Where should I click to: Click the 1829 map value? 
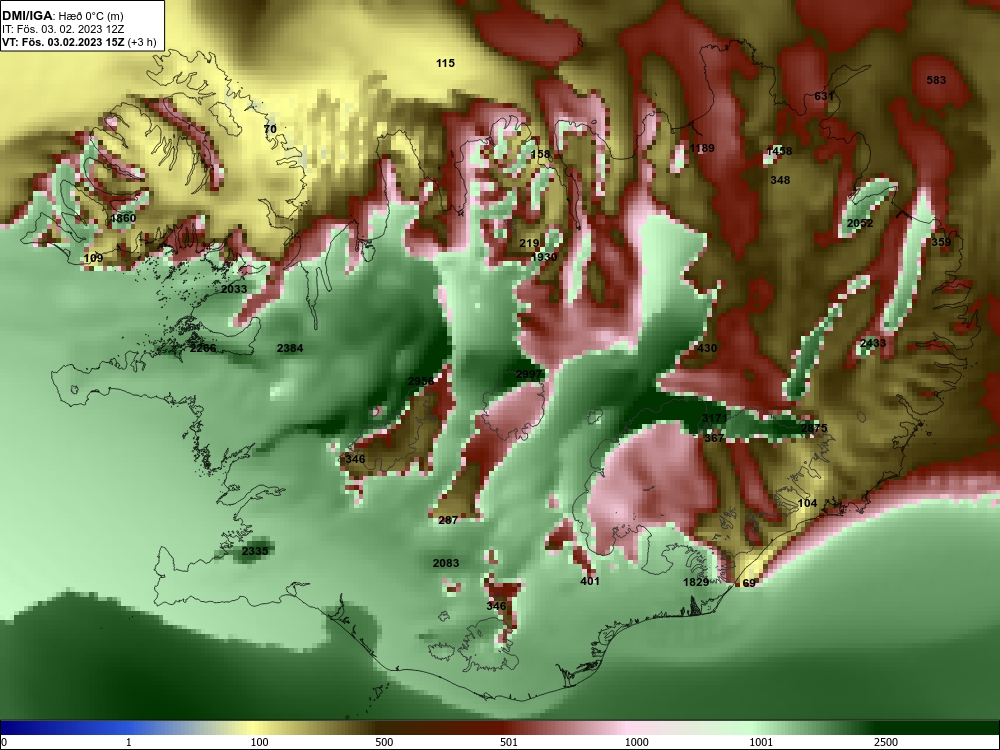(x=696, y=582)
